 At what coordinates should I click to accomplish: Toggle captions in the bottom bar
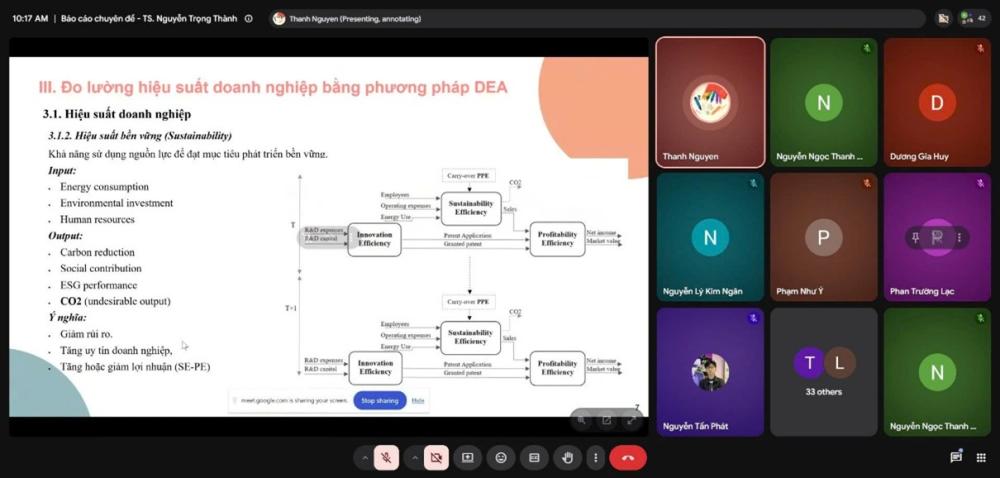534,458
